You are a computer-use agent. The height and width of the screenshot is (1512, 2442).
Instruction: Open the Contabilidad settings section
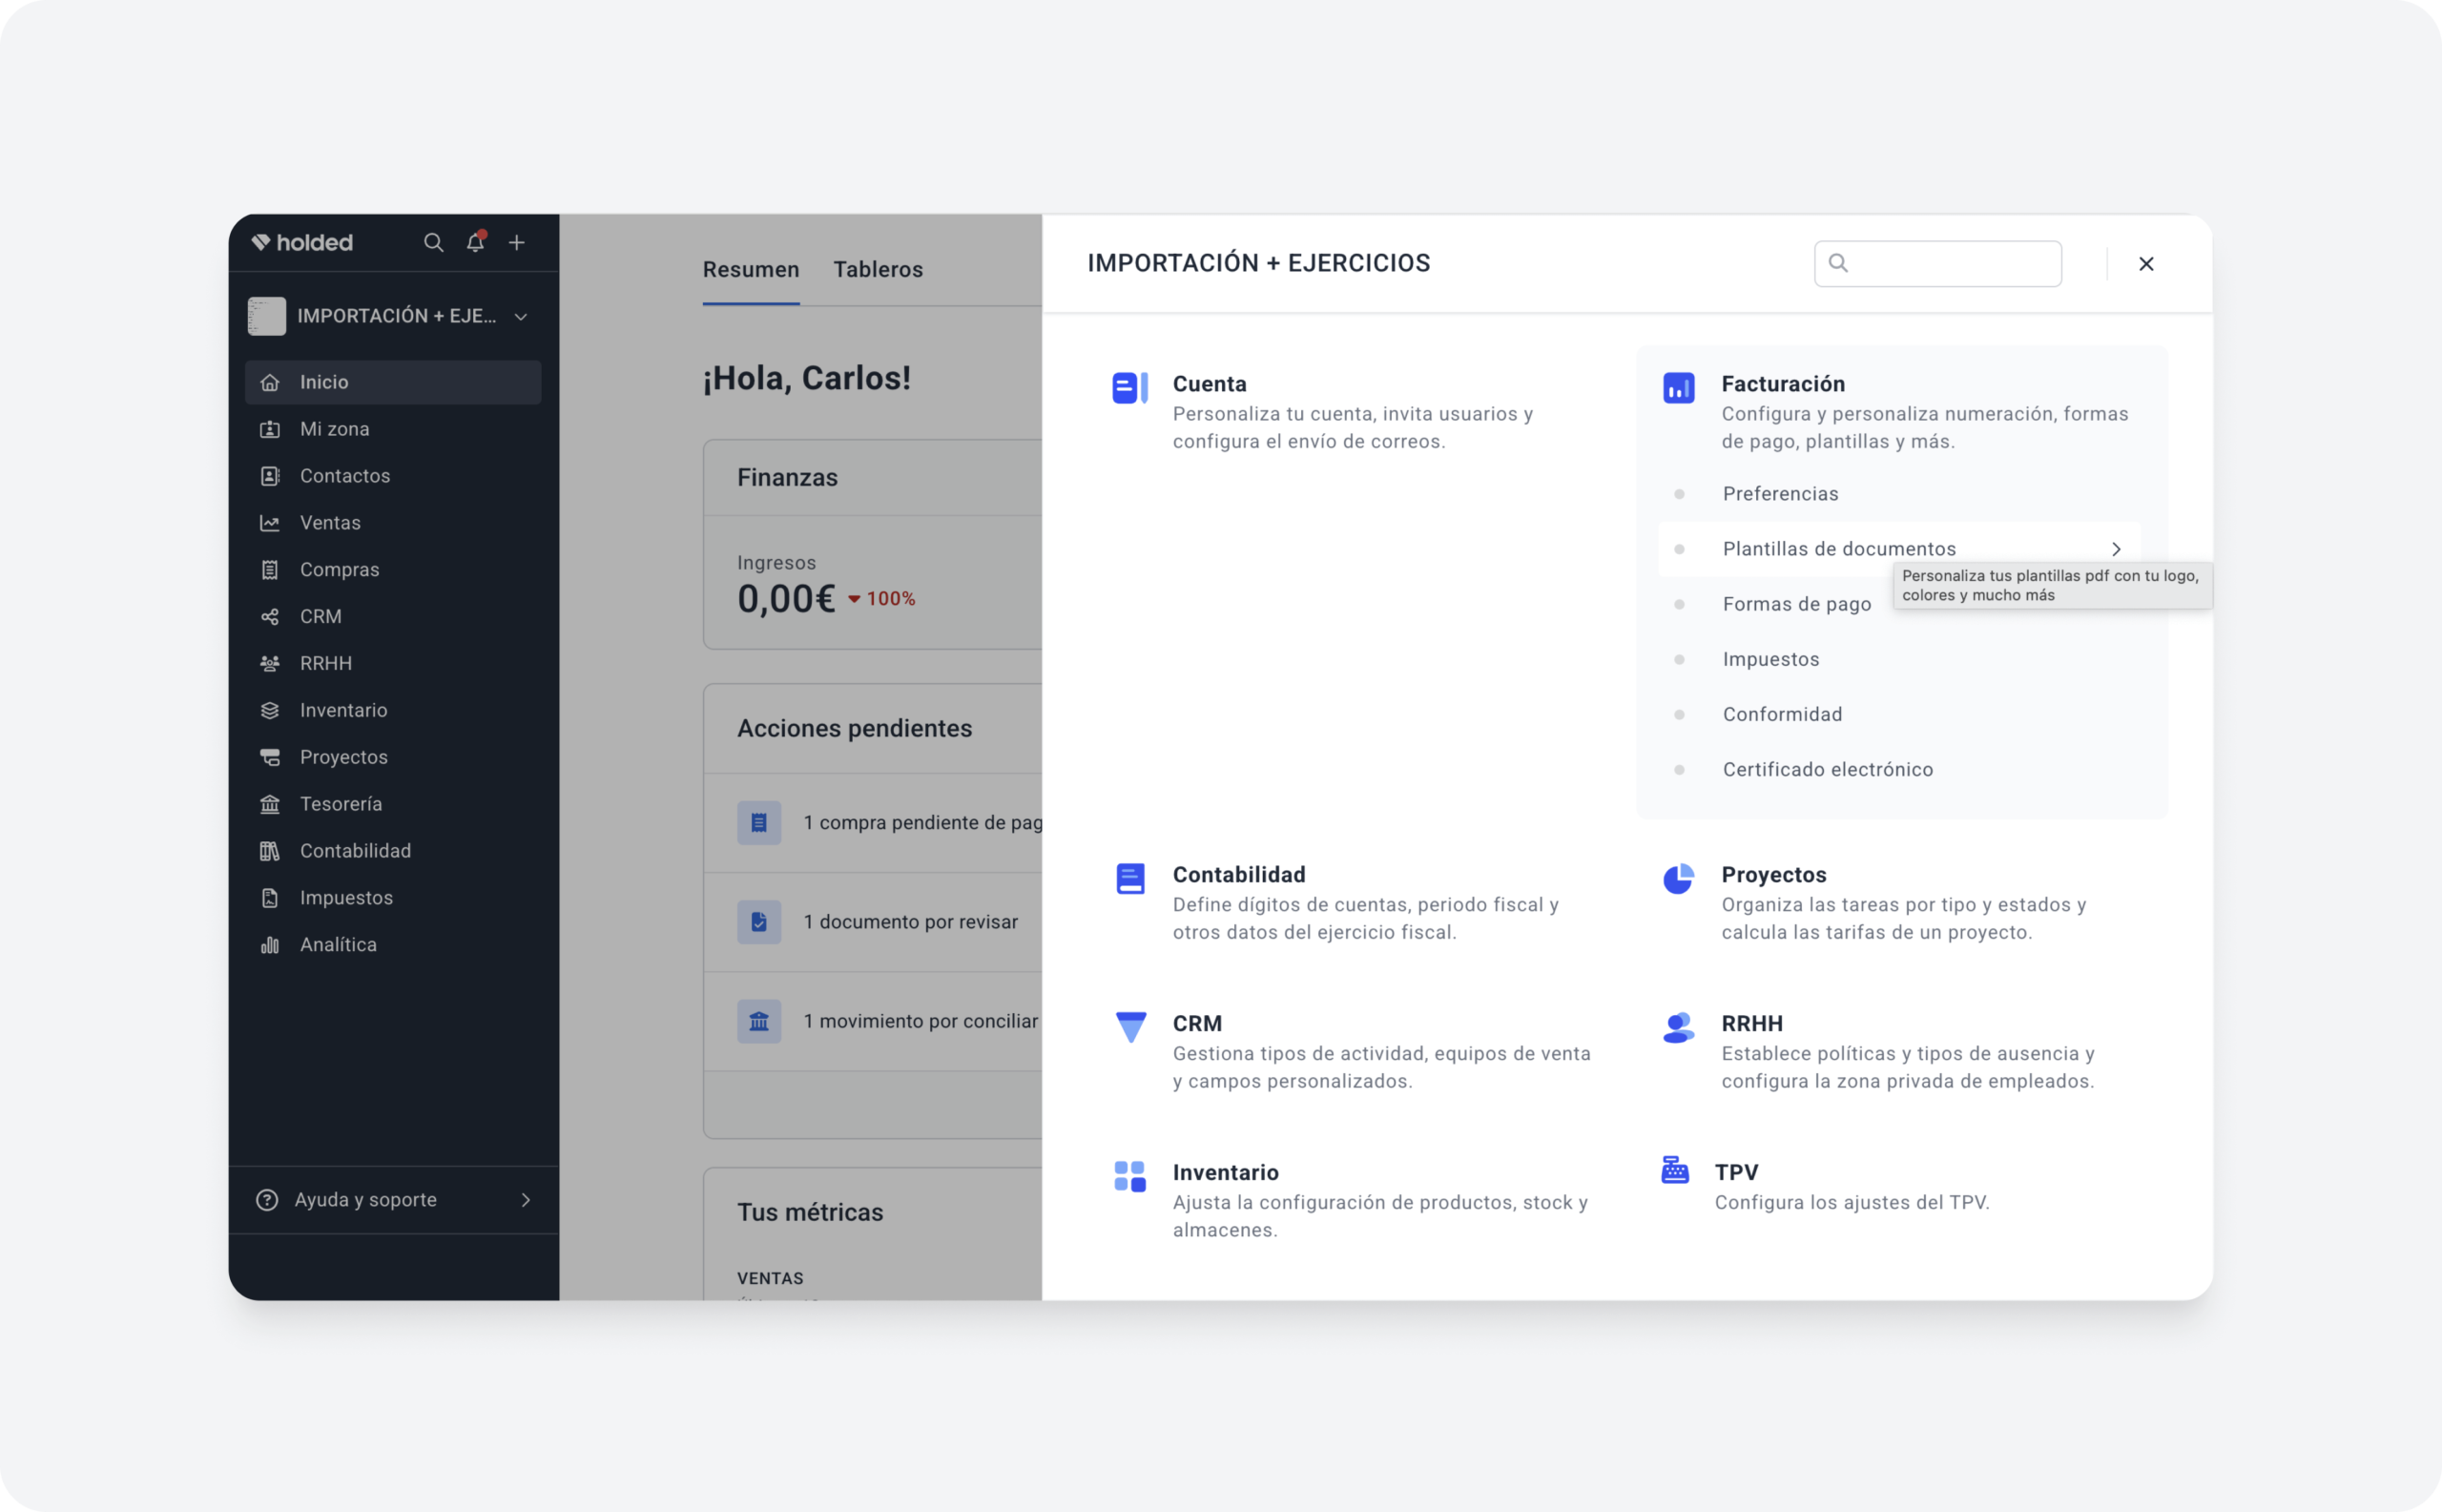pos(1238,874)
